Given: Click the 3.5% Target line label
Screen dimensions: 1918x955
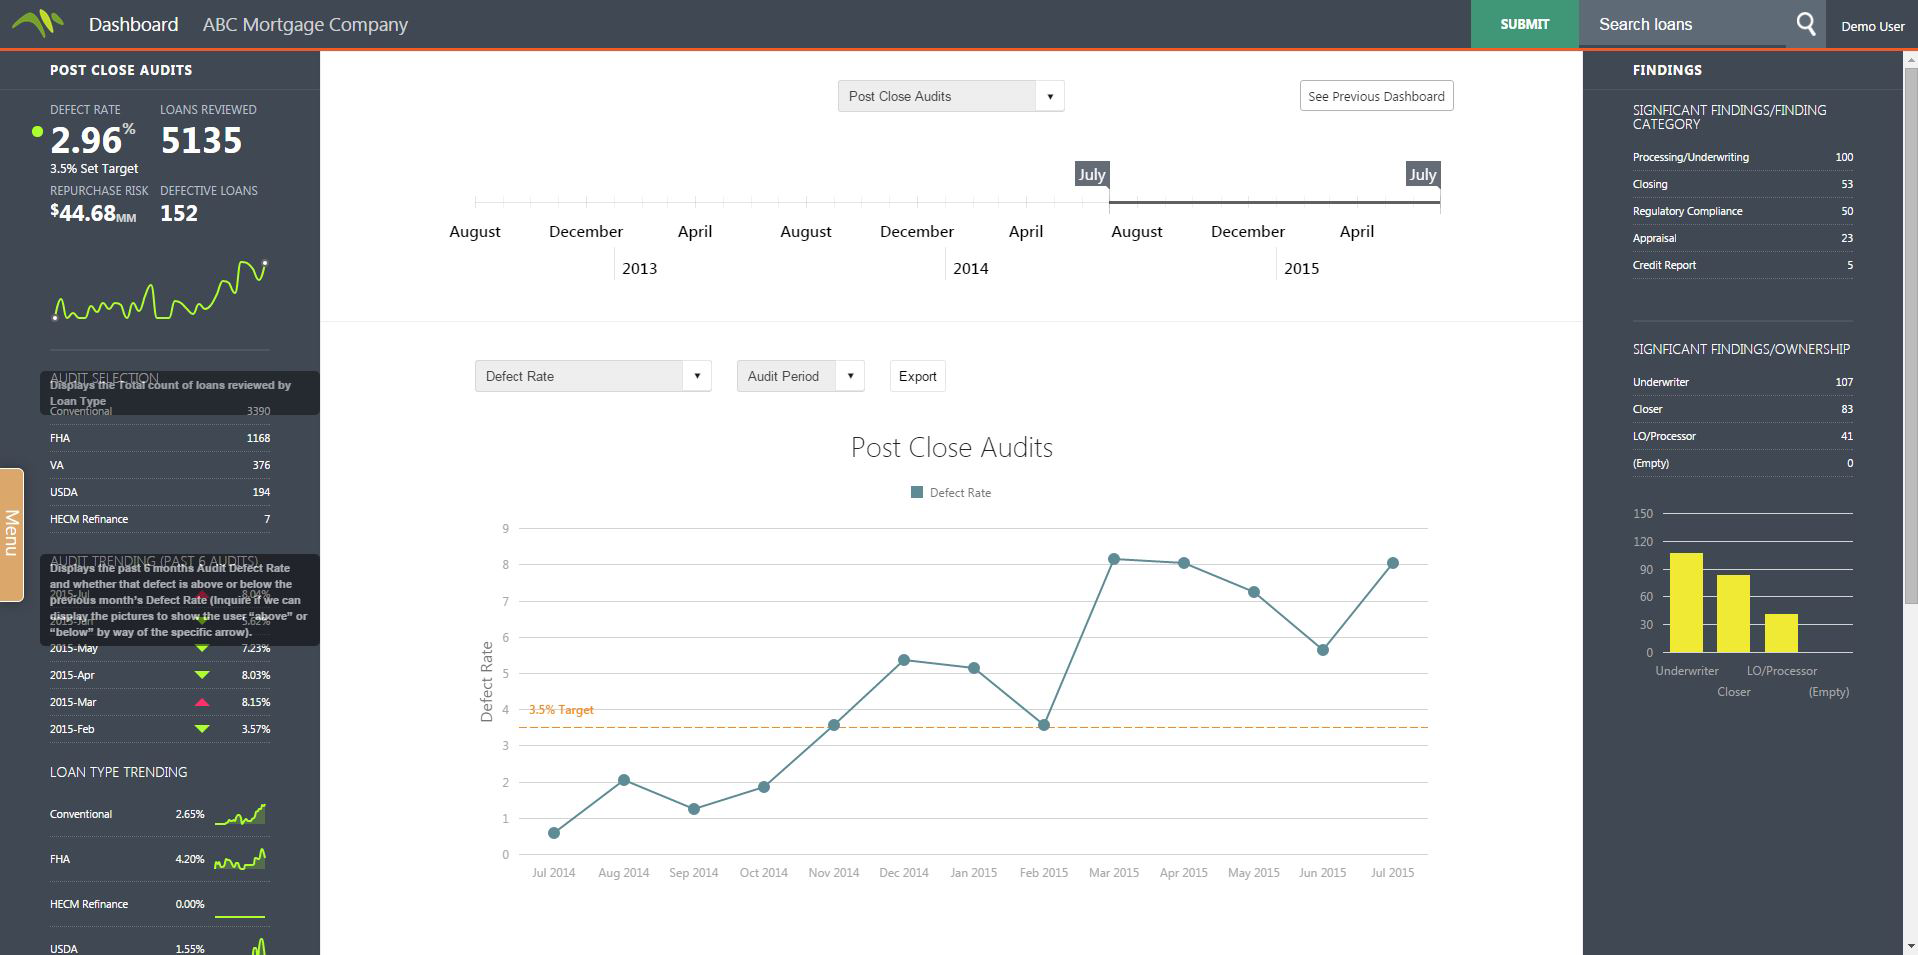Looking at the screenshot, I should (561, 710).
